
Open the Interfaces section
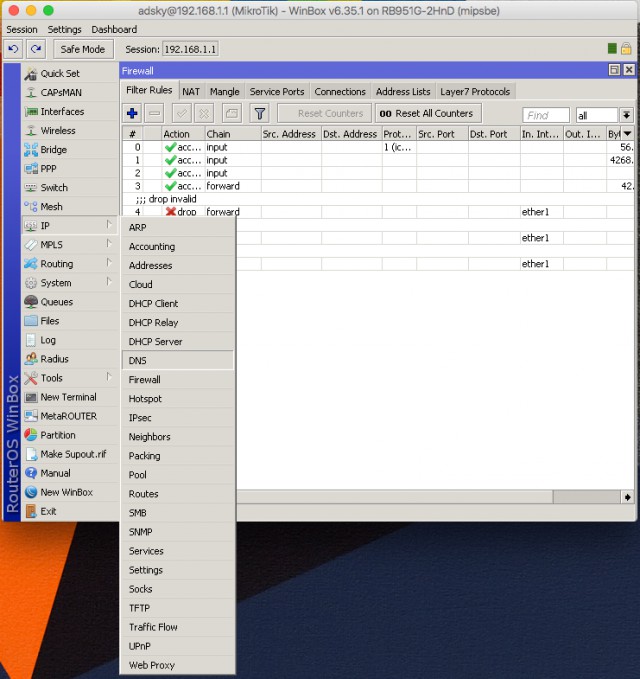pos(70,112)
